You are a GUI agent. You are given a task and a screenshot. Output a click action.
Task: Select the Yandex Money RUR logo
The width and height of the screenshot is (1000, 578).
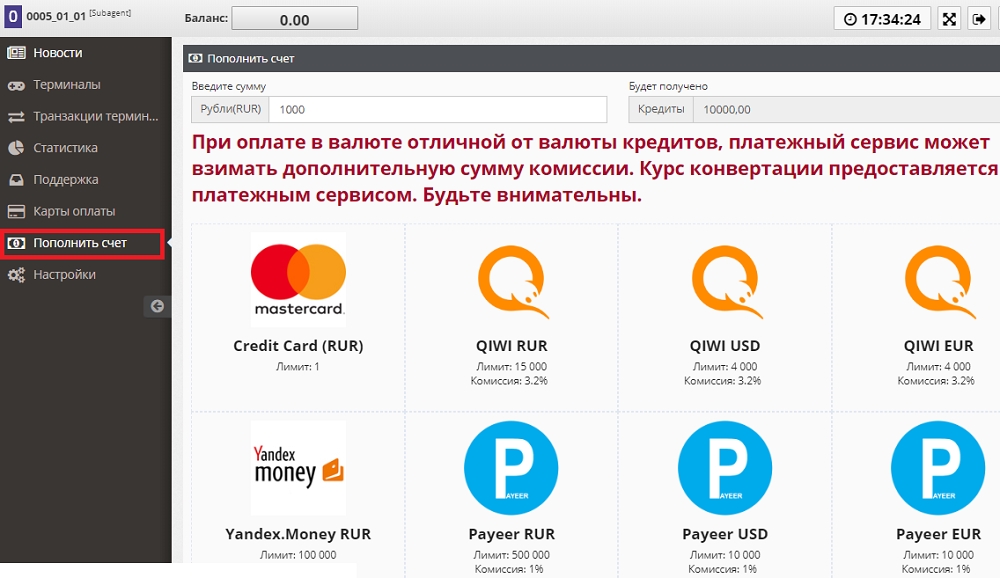click(298, 468)
